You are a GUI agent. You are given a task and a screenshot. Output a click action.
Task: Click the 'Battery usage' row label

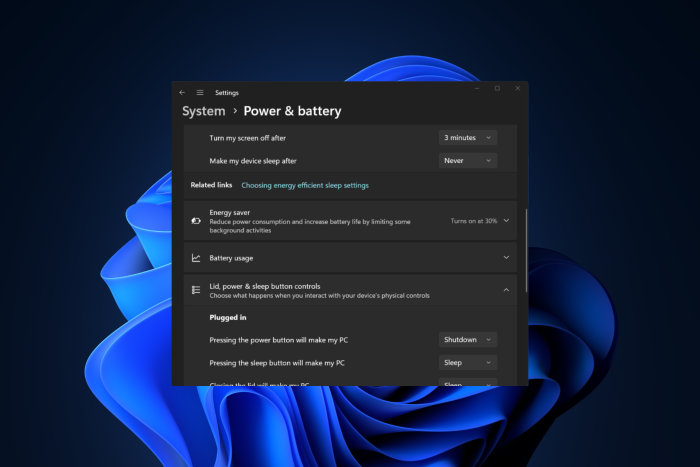231,258
